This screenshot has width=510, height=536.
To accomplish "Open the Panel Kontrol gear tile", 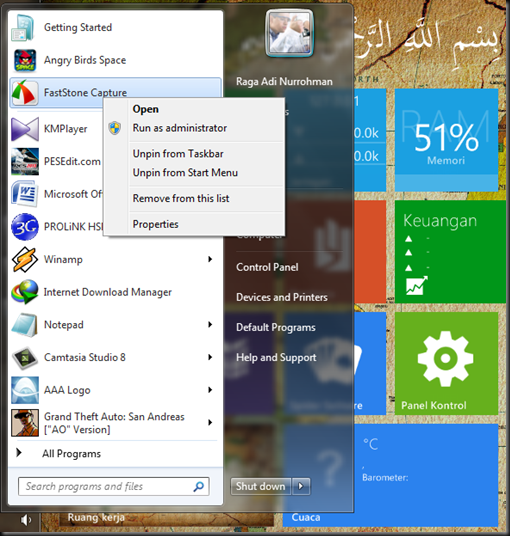I will pos(446,363).
